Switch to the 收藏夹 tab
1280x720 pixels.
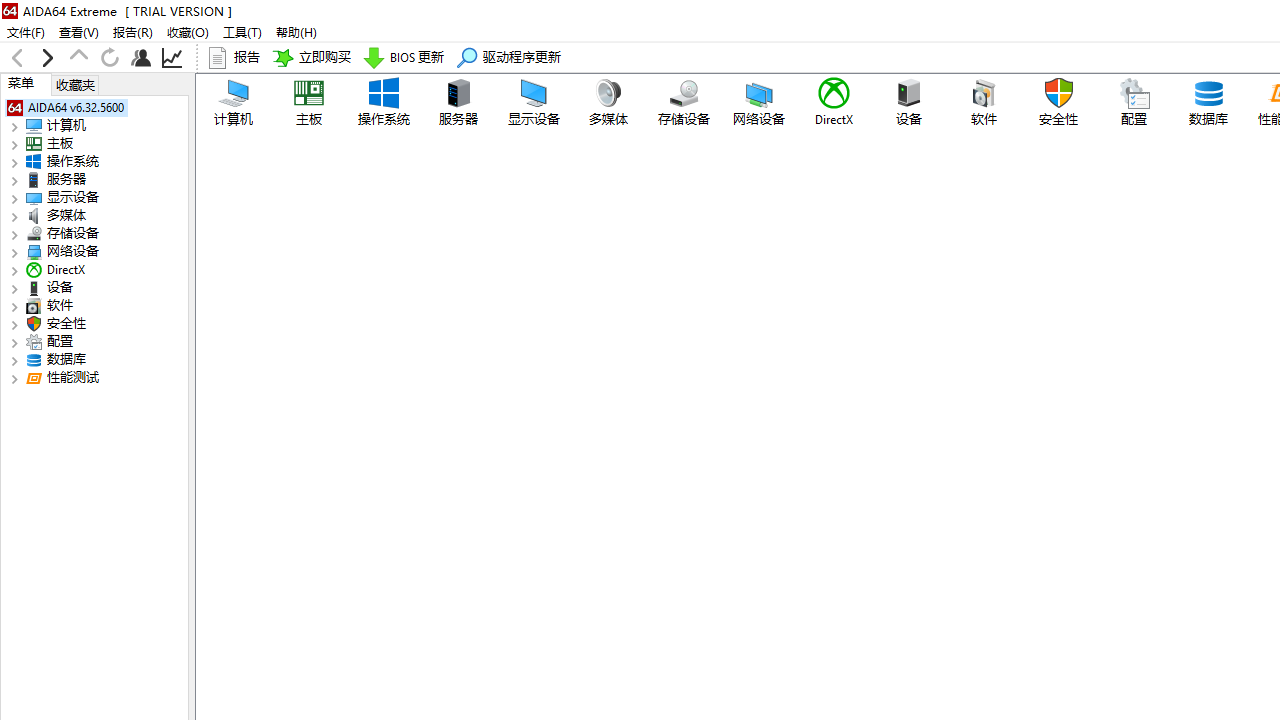coord(75,85)
